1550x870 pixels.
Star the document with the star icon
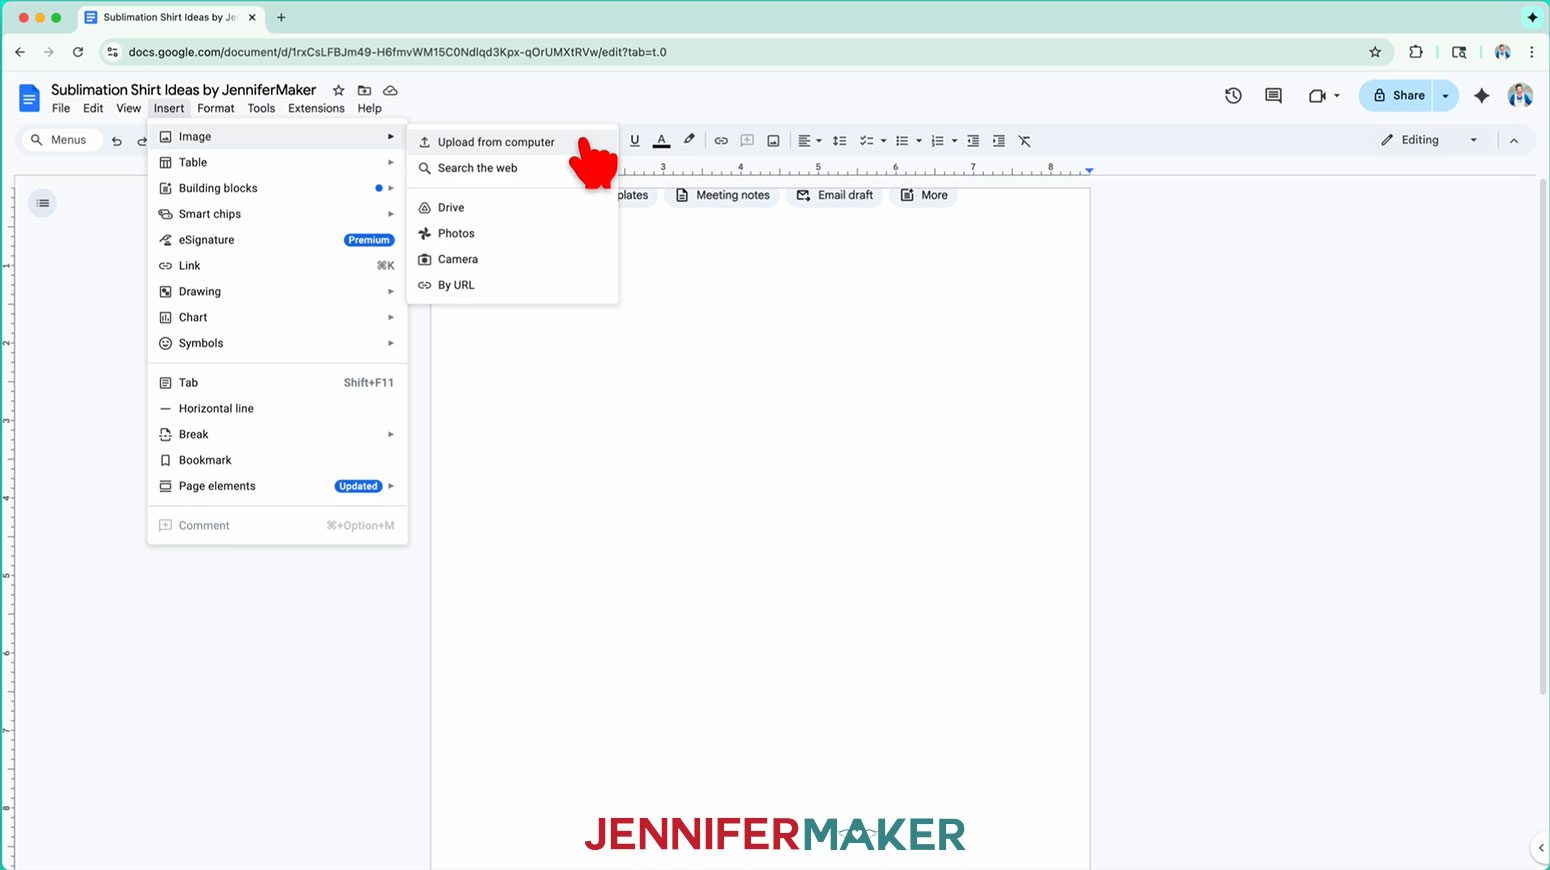point(338,90)
